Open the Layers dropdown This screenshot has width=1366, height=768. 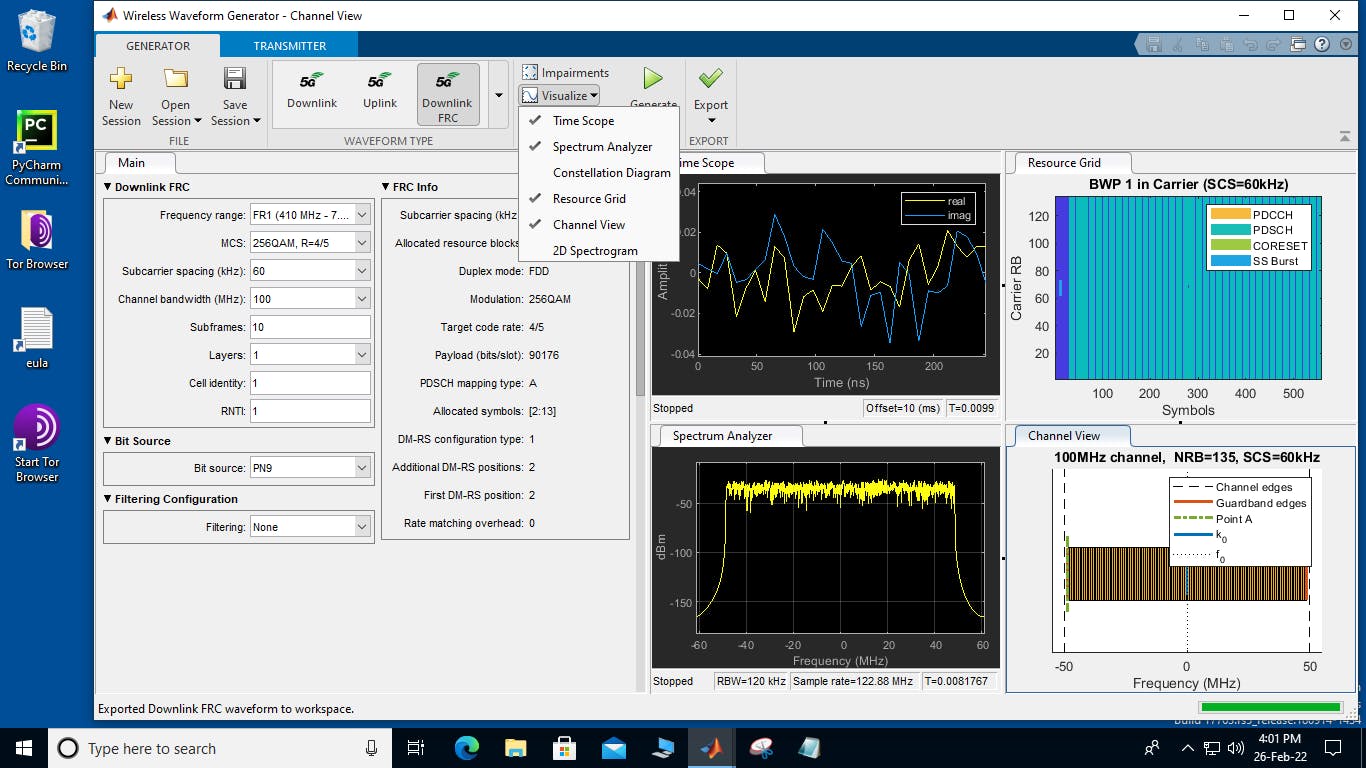coord(362,355)
